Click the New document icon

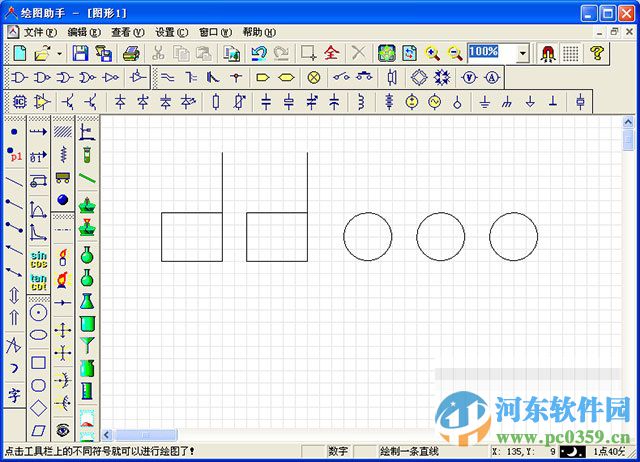[x=20, y=53]
